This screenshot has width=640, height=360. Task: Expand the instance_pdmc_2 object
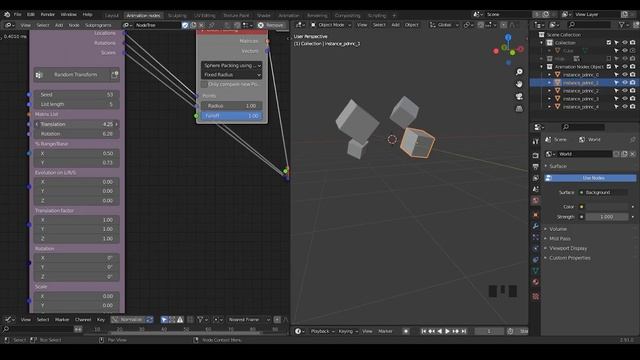[549, 91]
